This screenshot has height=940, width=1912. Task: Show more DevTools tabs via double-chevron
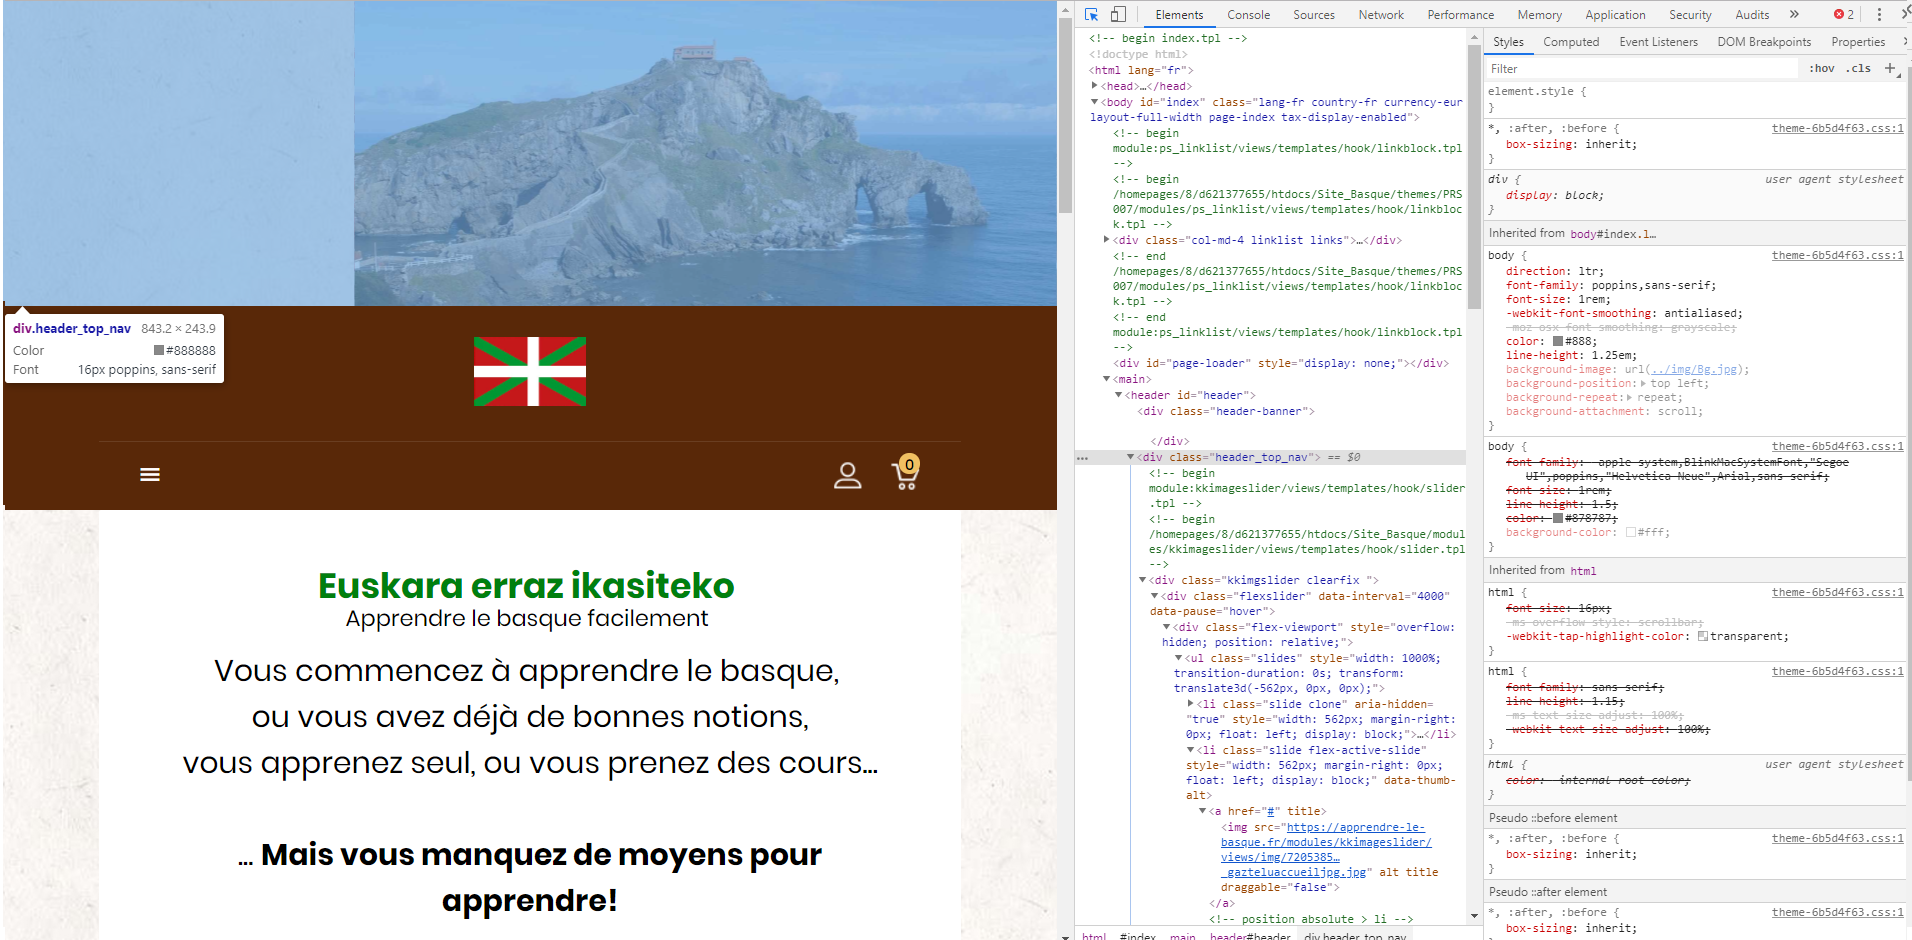coord(1794,15)
